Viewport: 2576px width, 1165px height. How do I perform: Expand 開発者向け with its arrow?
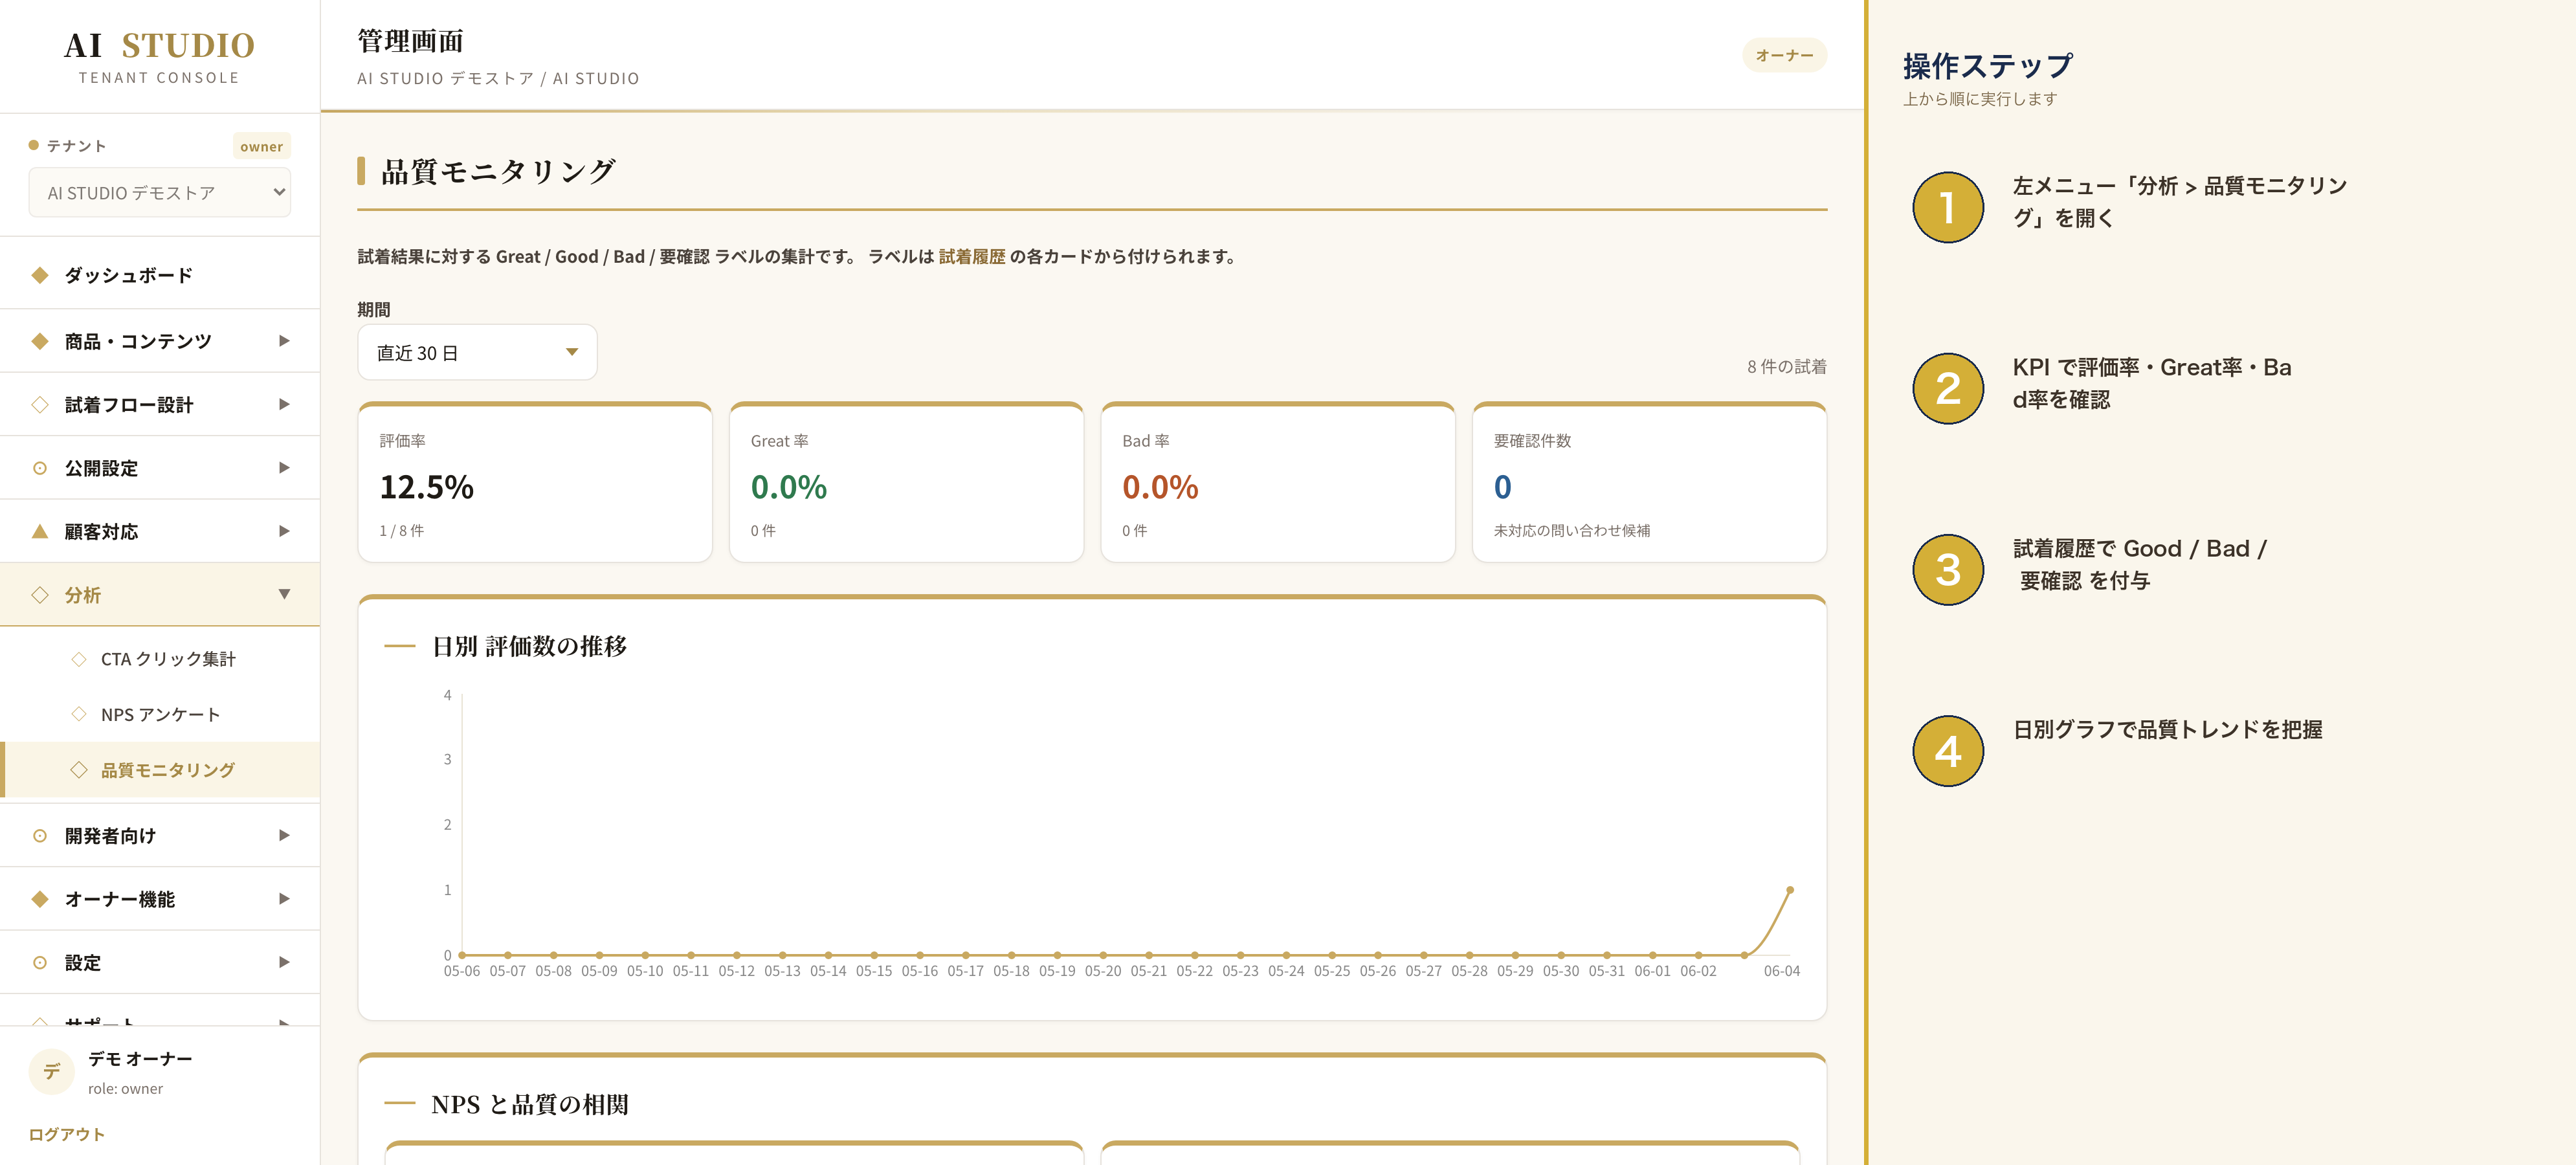click(x=284, y=835)
